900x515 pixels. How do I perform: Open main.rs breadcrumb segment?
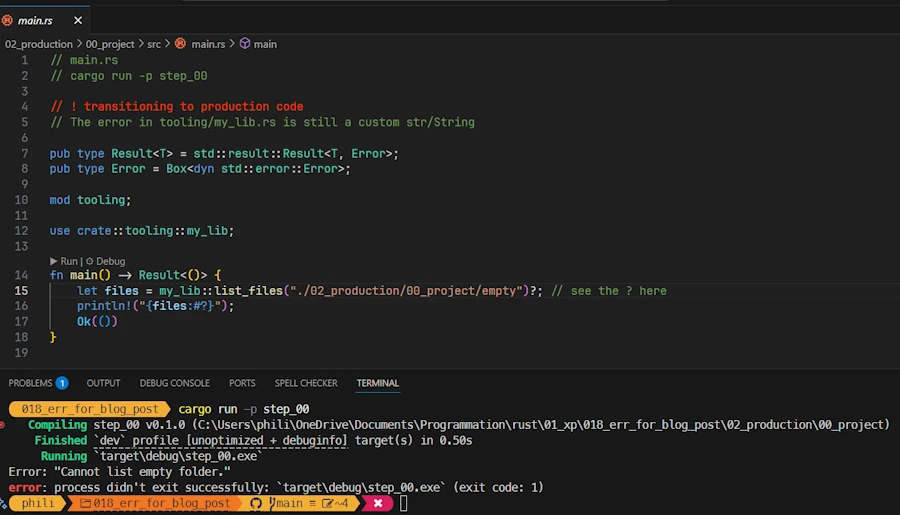208,44
